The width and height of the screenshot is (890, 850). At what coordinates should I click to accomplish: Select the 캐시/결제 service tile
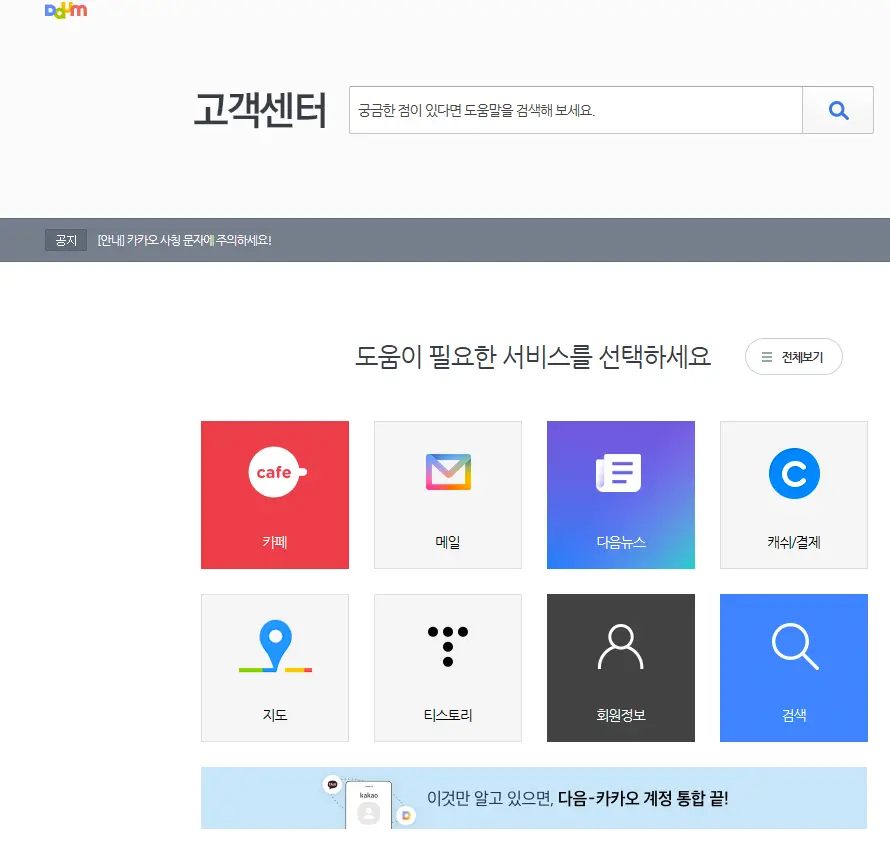pos(794,495)
